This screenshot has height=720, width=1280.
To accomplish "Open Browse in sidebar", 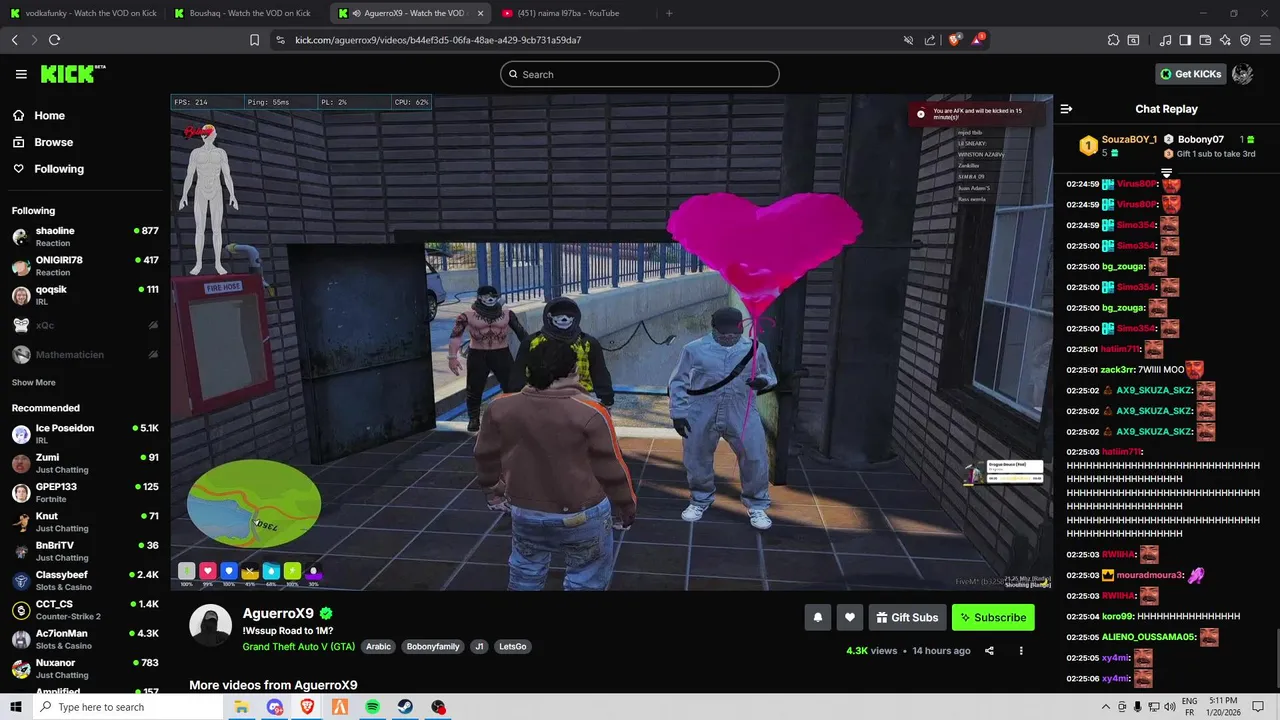I will [43, 142].
